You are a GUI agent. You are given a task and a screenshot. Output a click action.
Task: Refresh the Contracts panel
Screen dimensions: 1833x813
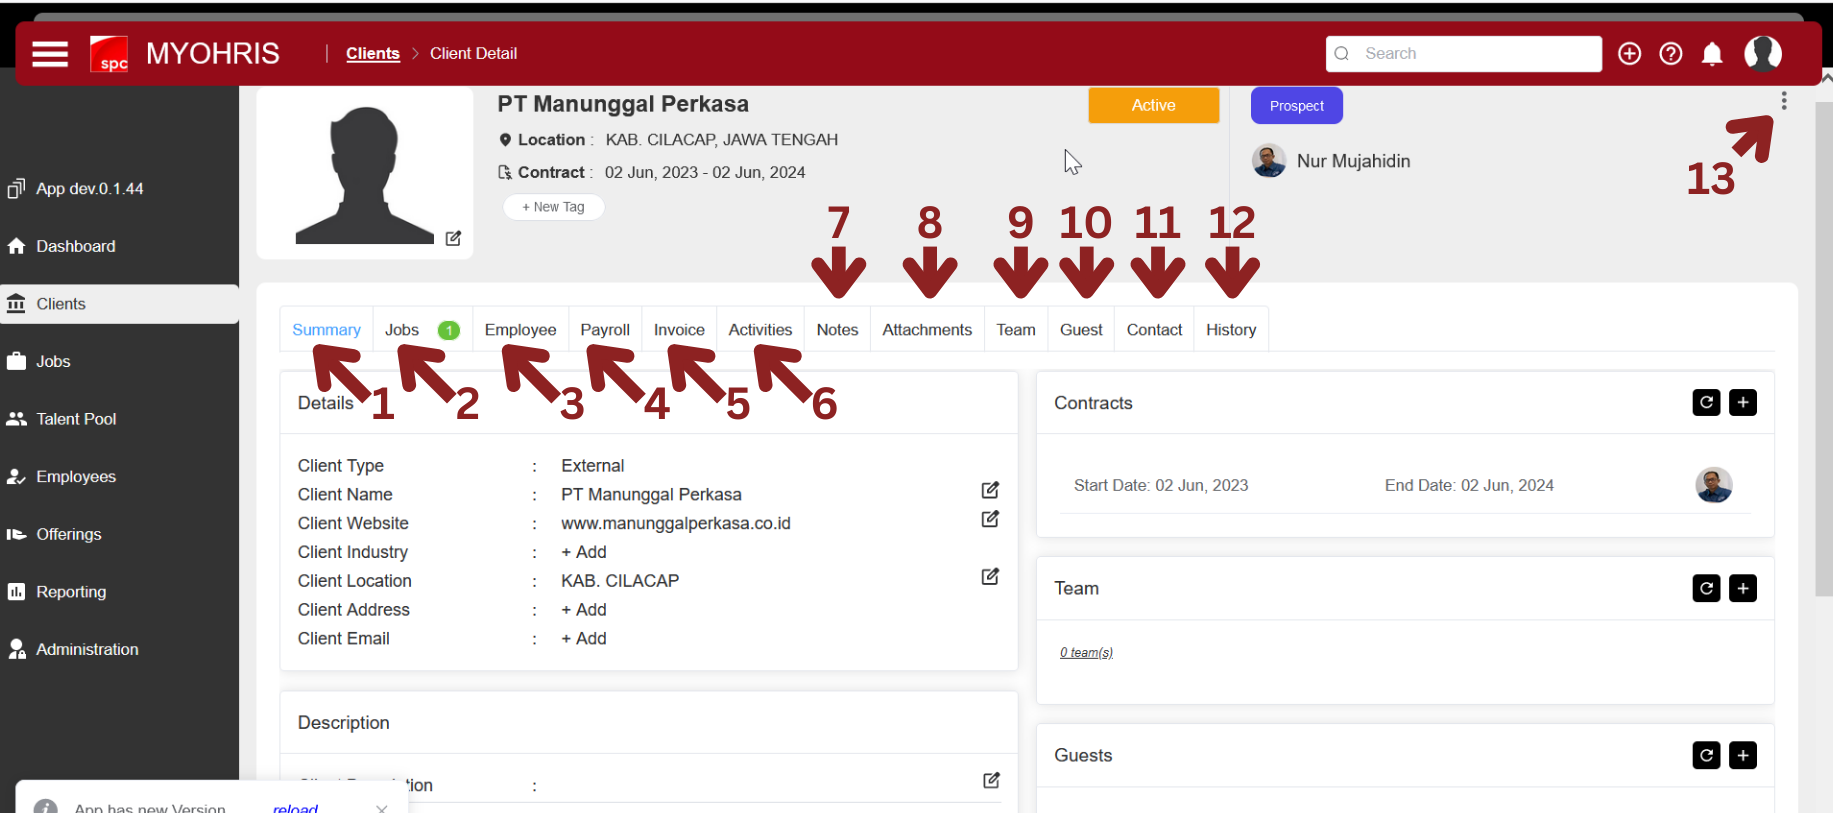(x=1706, y=403)
